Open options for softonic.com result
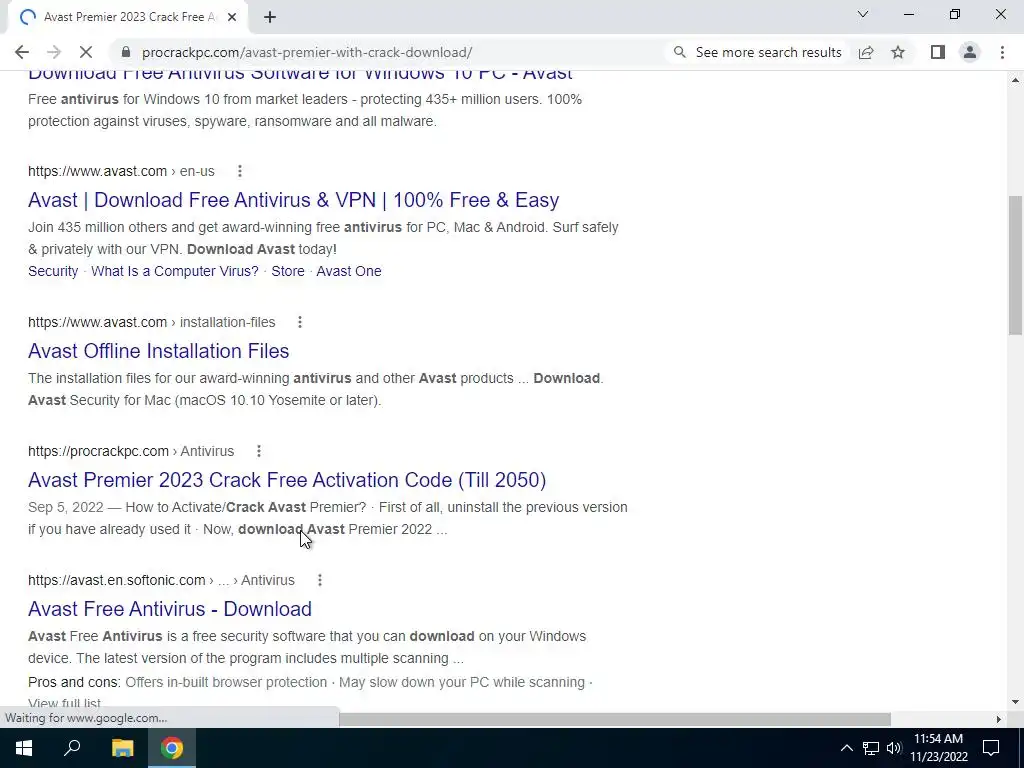 (319, 580)
